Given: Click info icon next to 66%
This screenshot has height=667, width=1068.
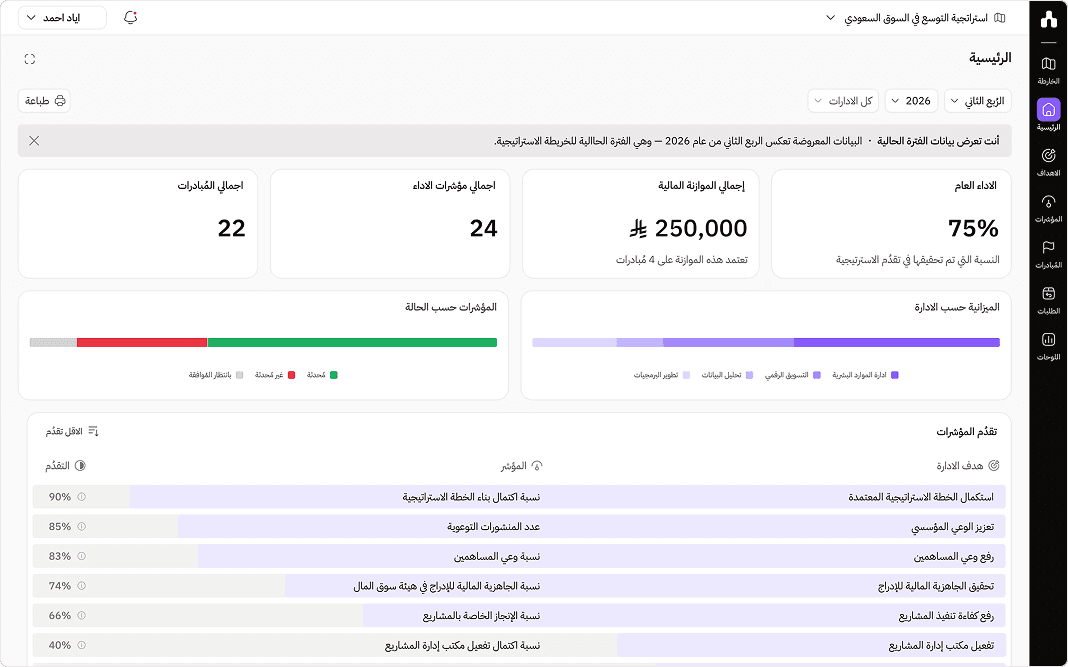Looking at the screenshot, I should click(x=82, y=615).
